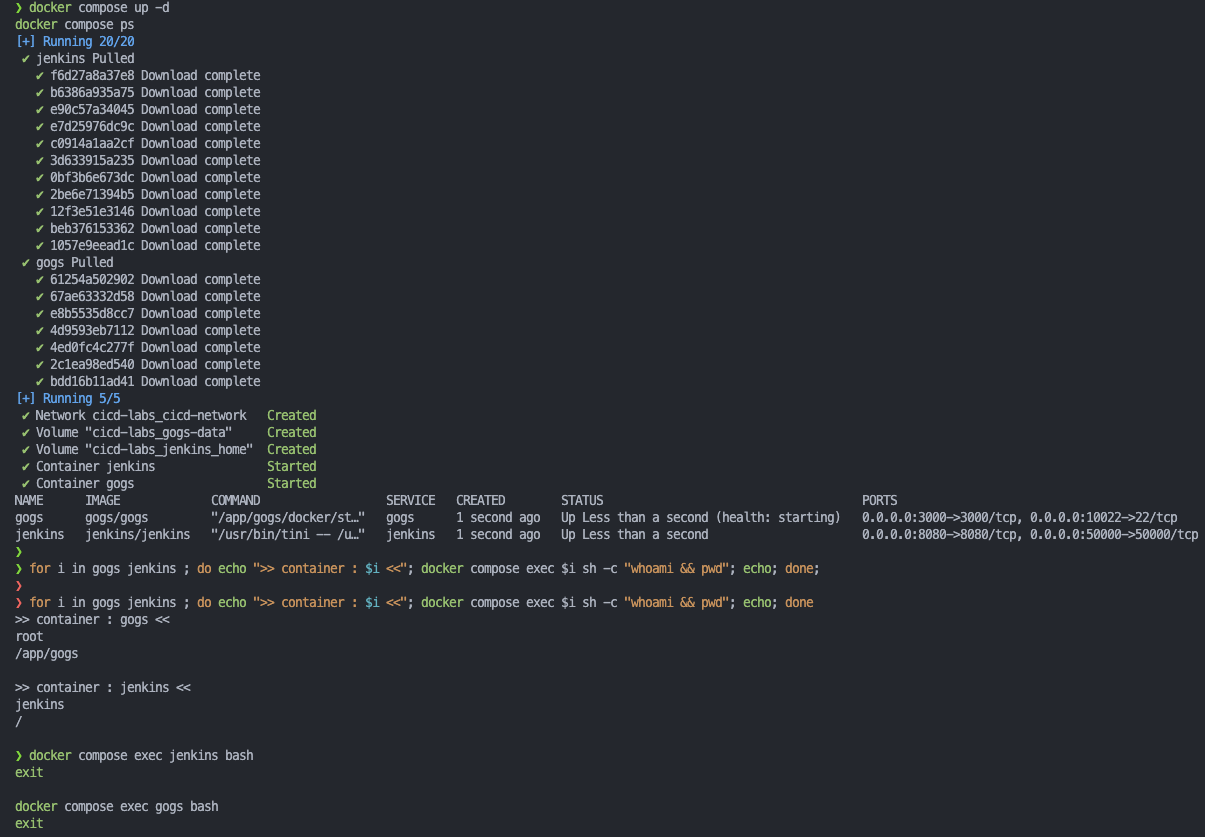Screen dimensions: 1205x837
Task: Click port mapping 0.0.0.0:10022->22/tcp
Action: click(x=1103, y=517)
